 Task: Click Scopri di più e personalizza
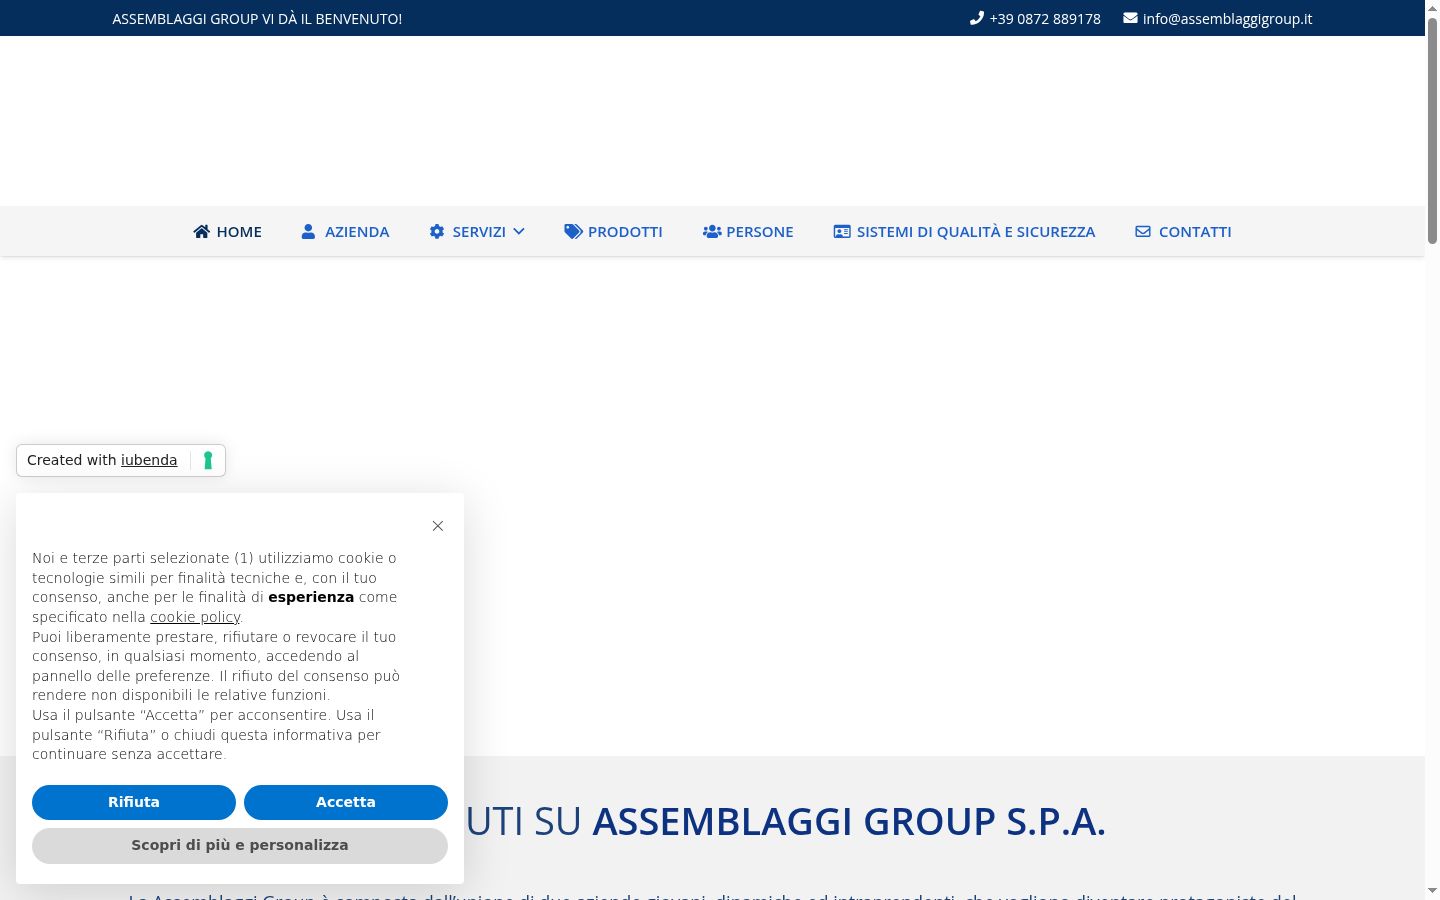click(240, 845)
